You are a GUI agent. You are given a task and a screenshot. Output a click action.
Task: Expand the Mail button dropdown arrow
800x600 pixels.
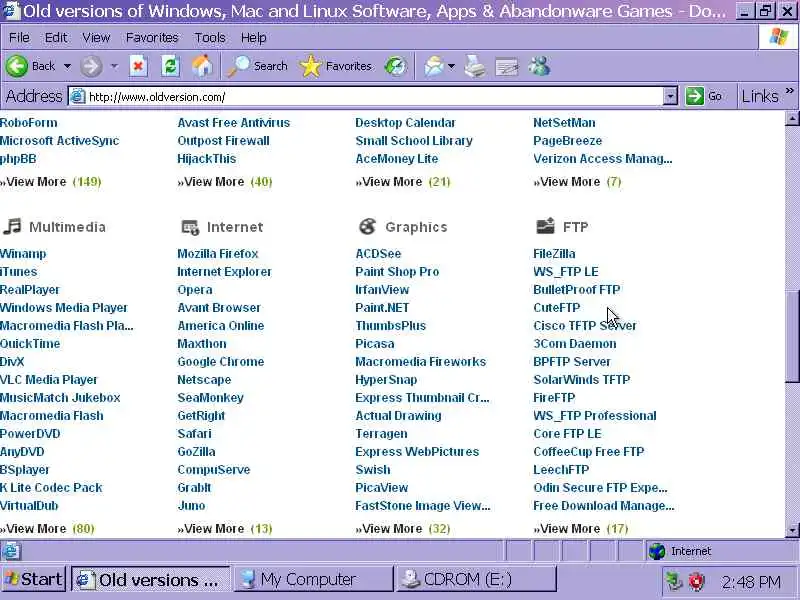click(x=451, y=66)
